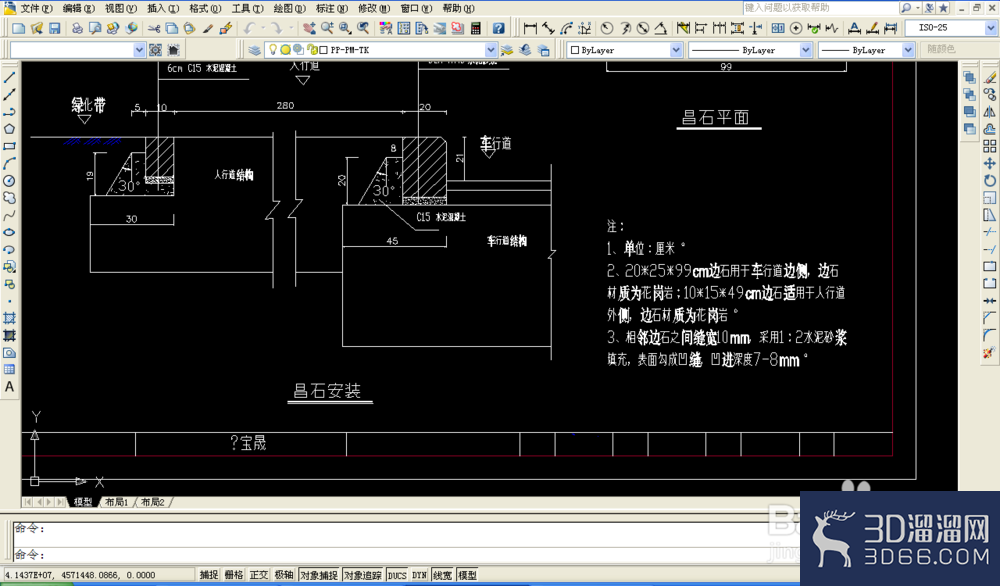Open the 编辑(E) menu
Viewport: 1000px width, 586px height.
point(78,8)
